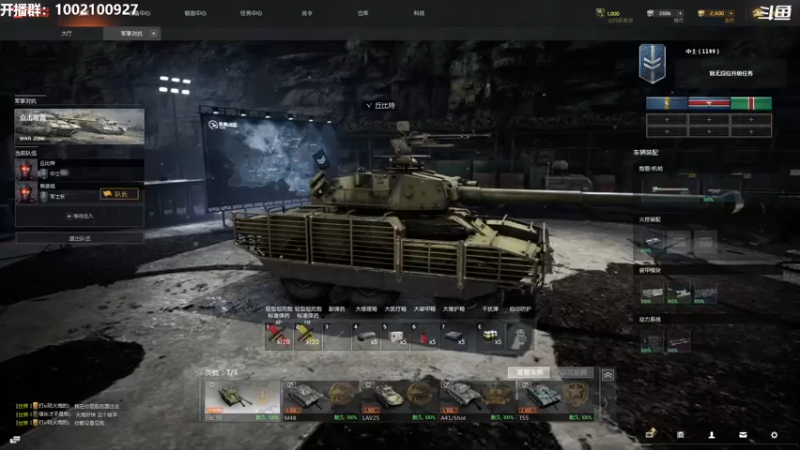Viewport: 800px width, 450px height.
Task: Open the player profile person icon
Action: pos(712,435)
